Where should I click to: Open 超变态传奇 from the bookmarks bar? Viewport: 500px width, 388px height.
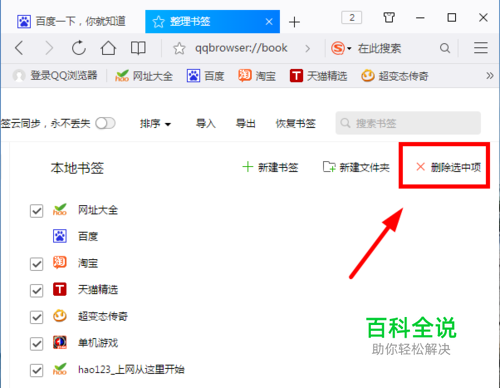coord(395,76)
